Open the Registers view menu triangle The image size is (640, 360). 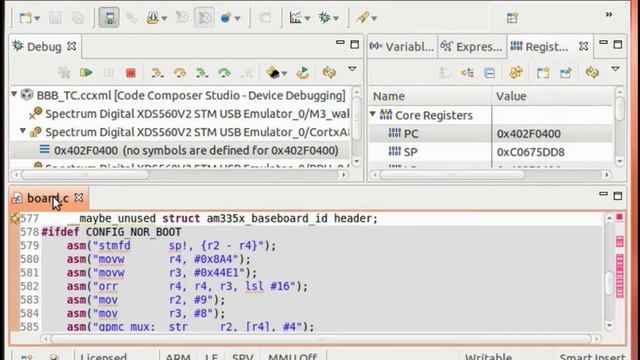point(616,69)
